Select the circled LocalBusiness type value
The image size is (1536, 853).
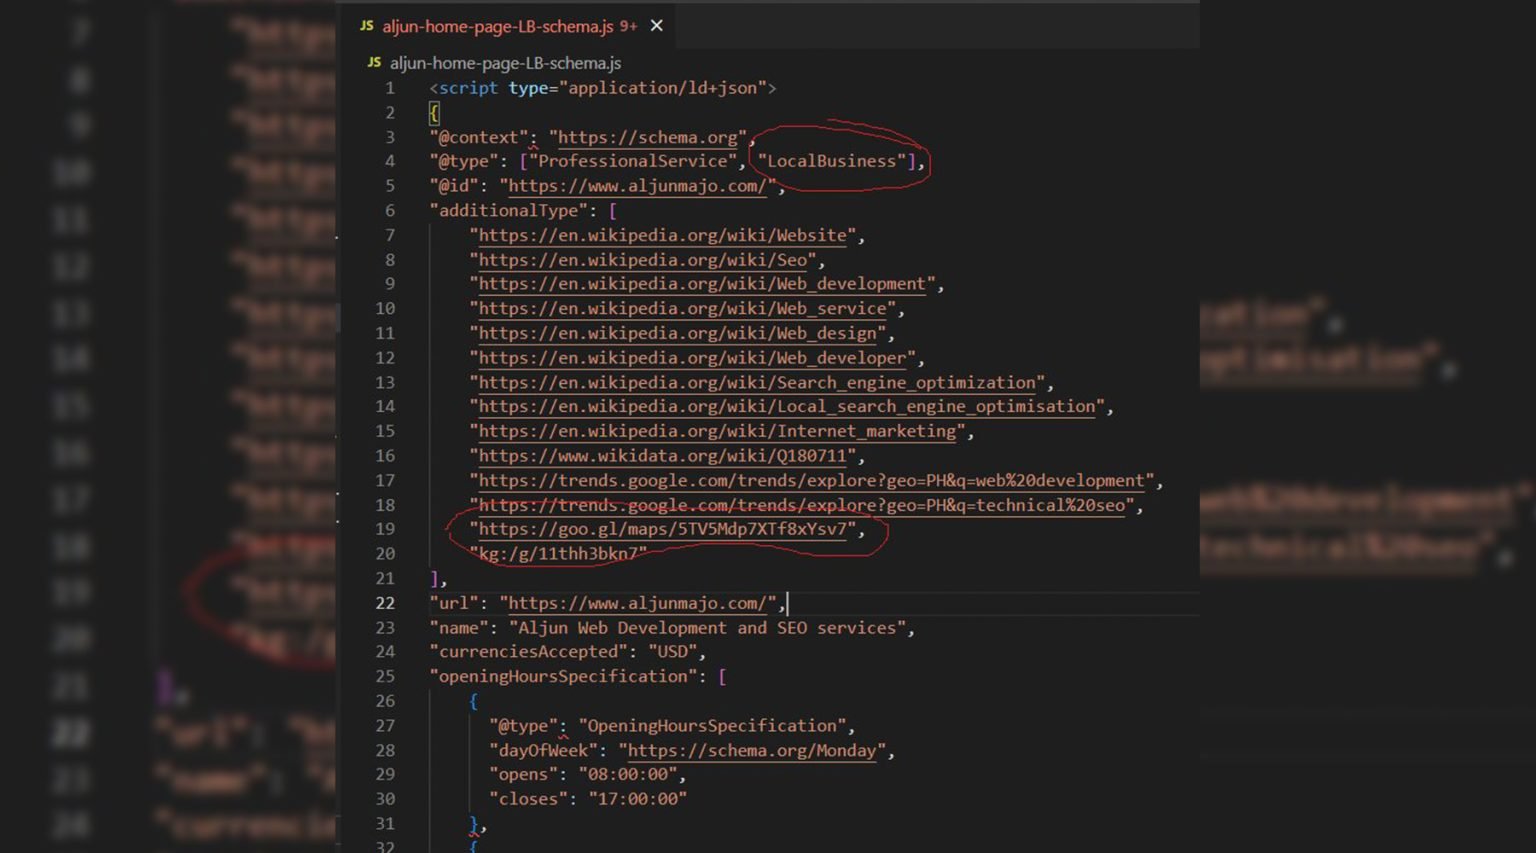point(834,160)
